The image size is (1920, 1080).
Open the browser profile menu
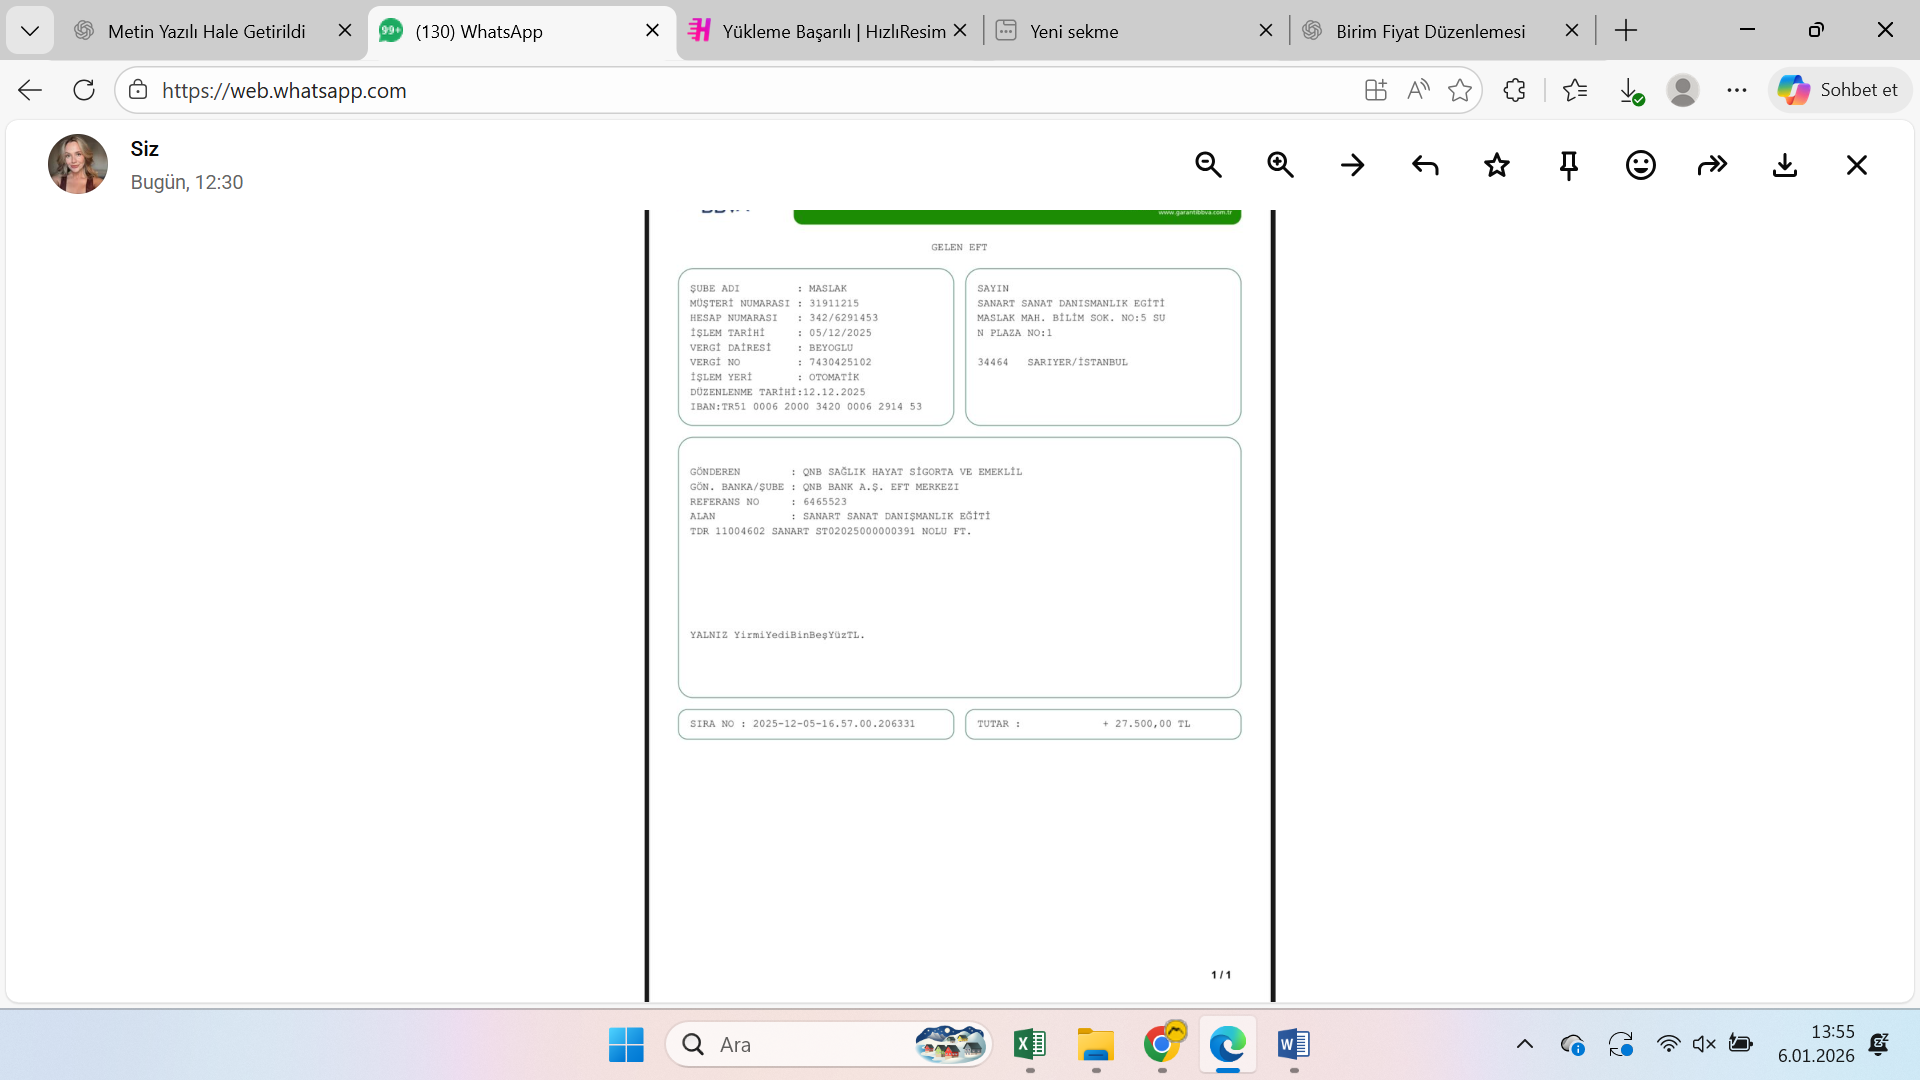[1683, 90]
